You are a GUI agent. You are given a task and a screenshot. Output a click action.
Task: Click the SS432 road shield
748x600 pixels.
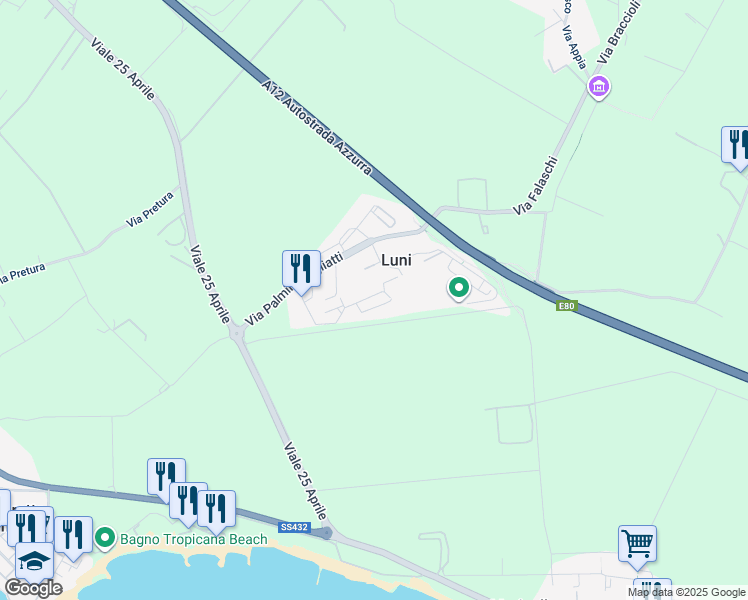coord(295,527)
